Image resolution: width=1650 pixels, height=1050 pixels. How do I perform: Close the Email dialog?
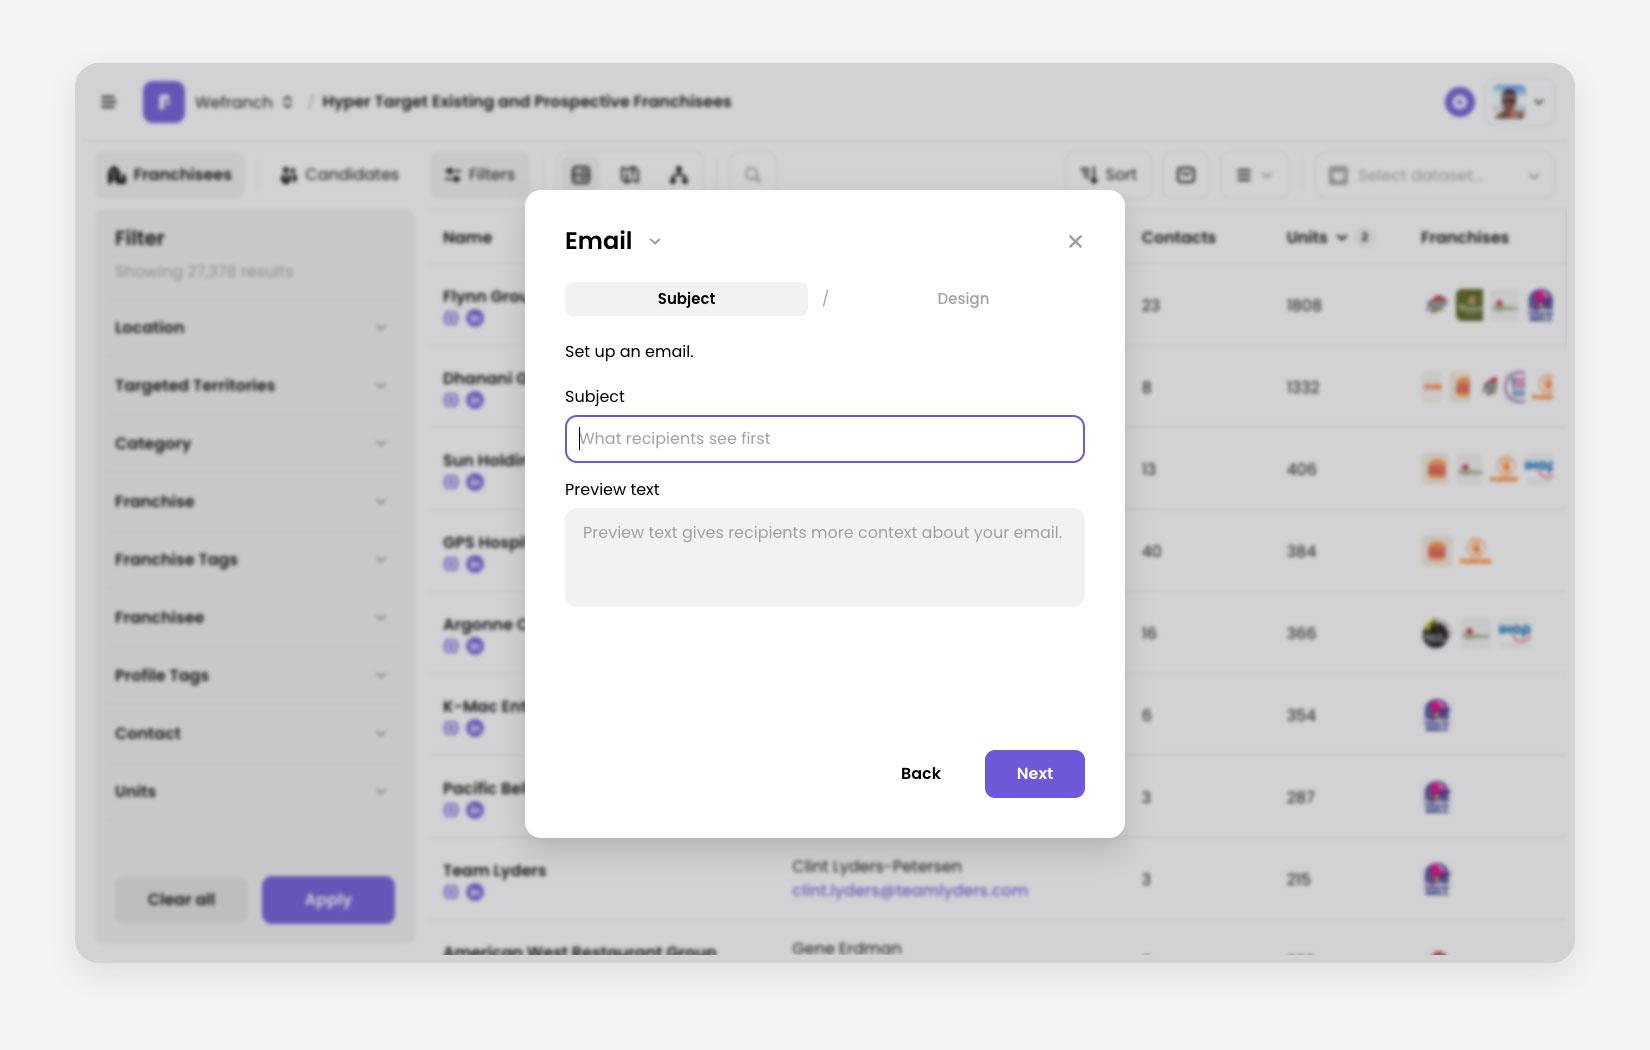[x=1075, y=241]
